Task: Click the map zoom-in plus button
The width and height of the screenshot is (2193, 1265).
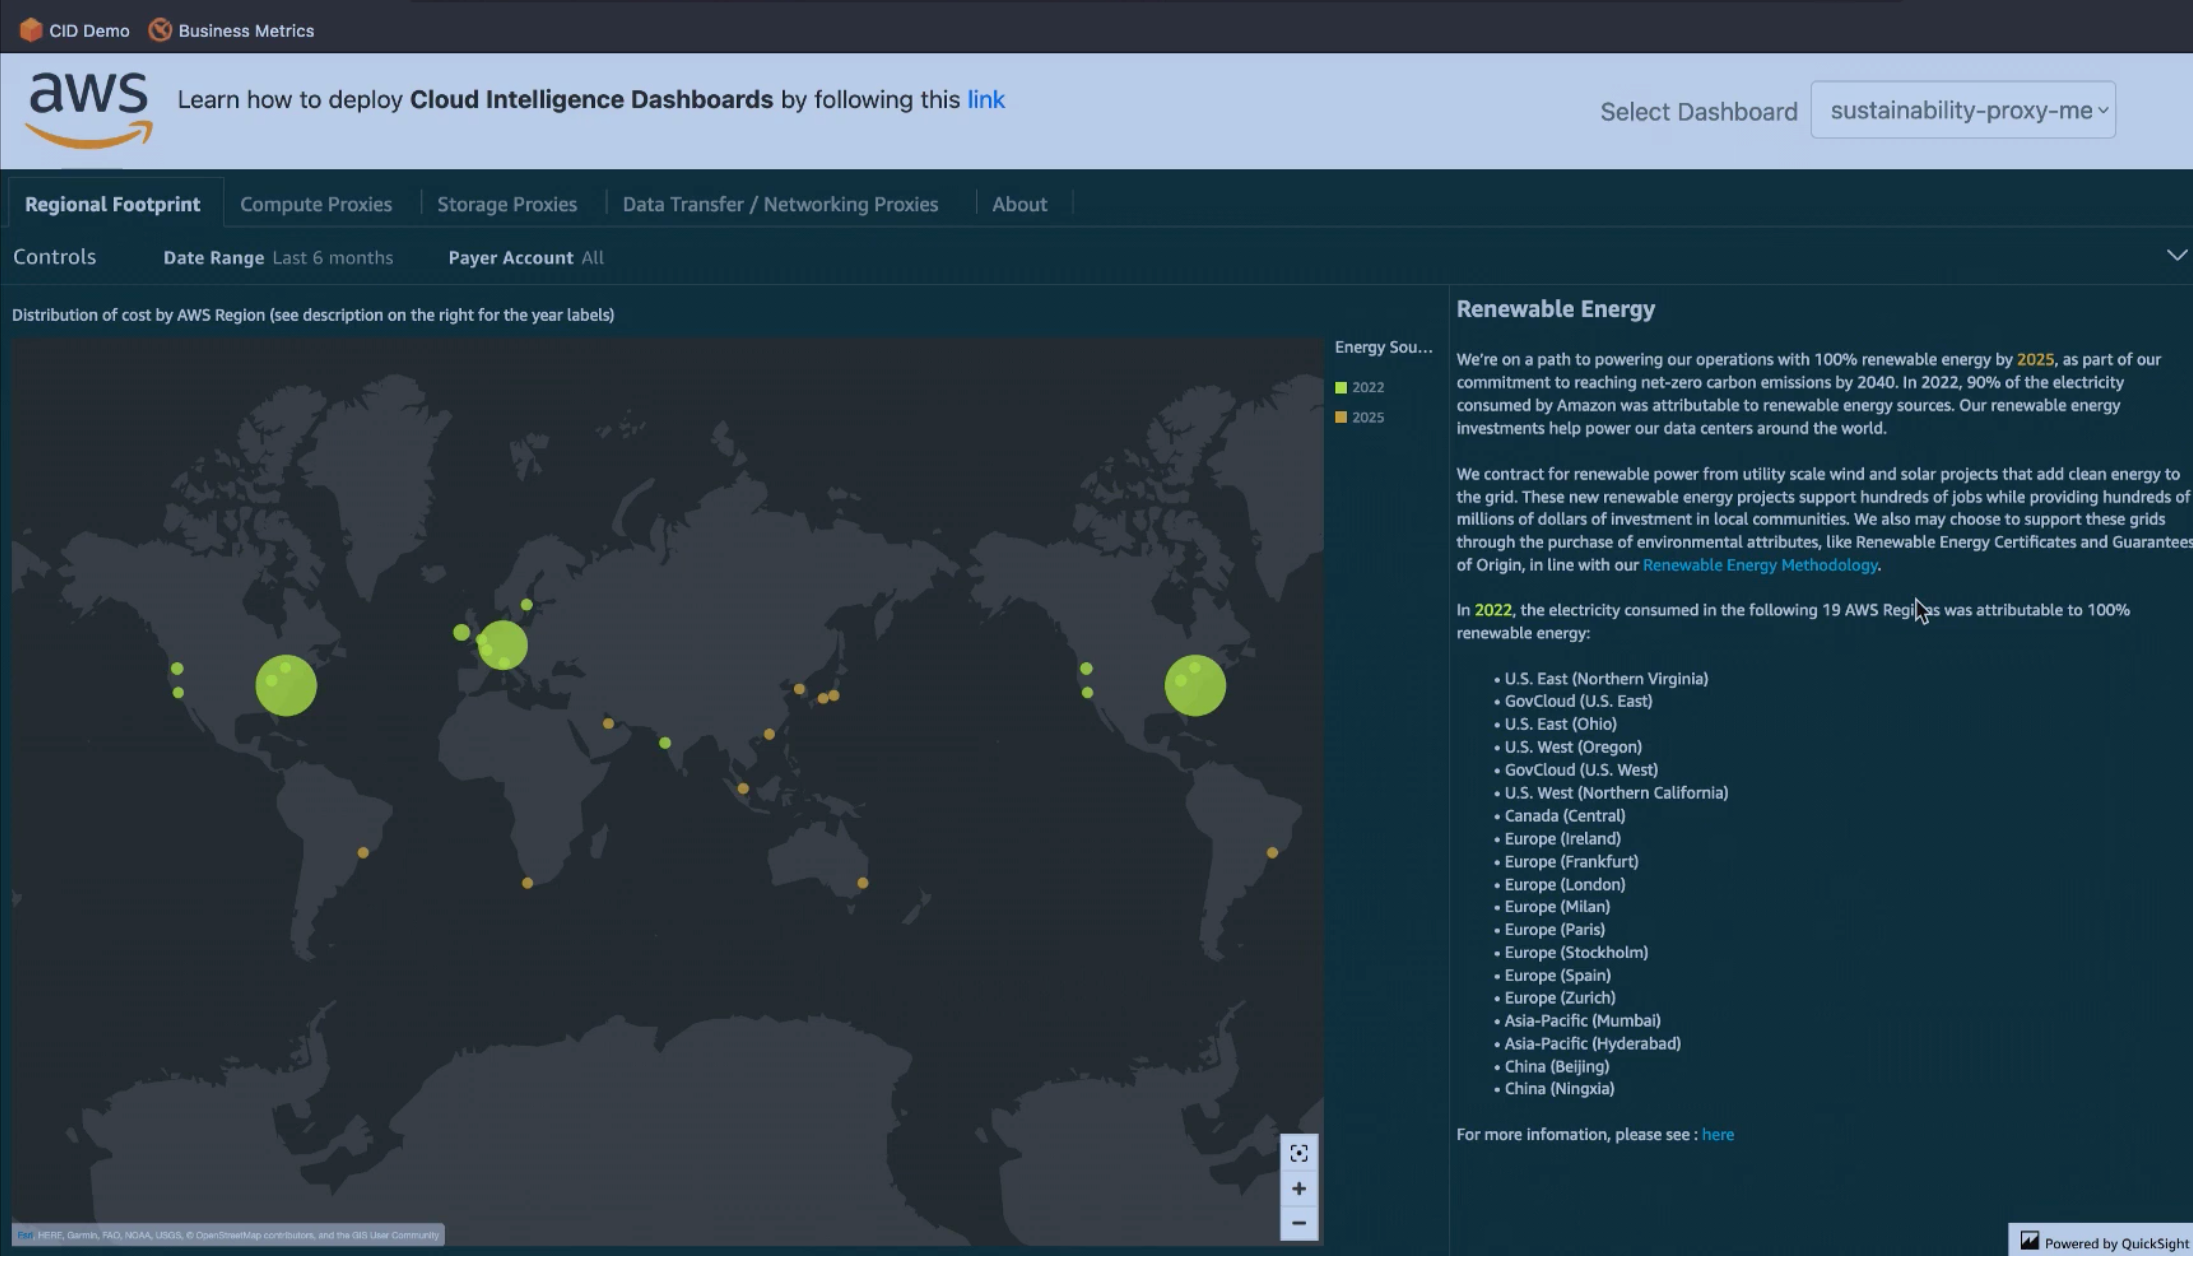Action: pos(1298,1188)
